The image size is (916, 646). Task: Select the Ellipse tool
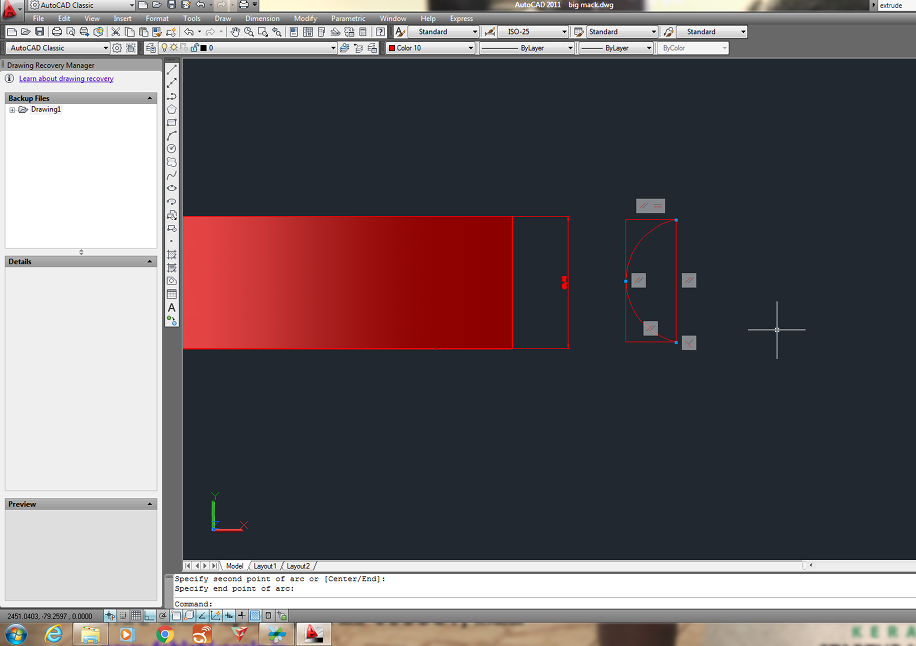pyautogui.click(x=172, y=188)
